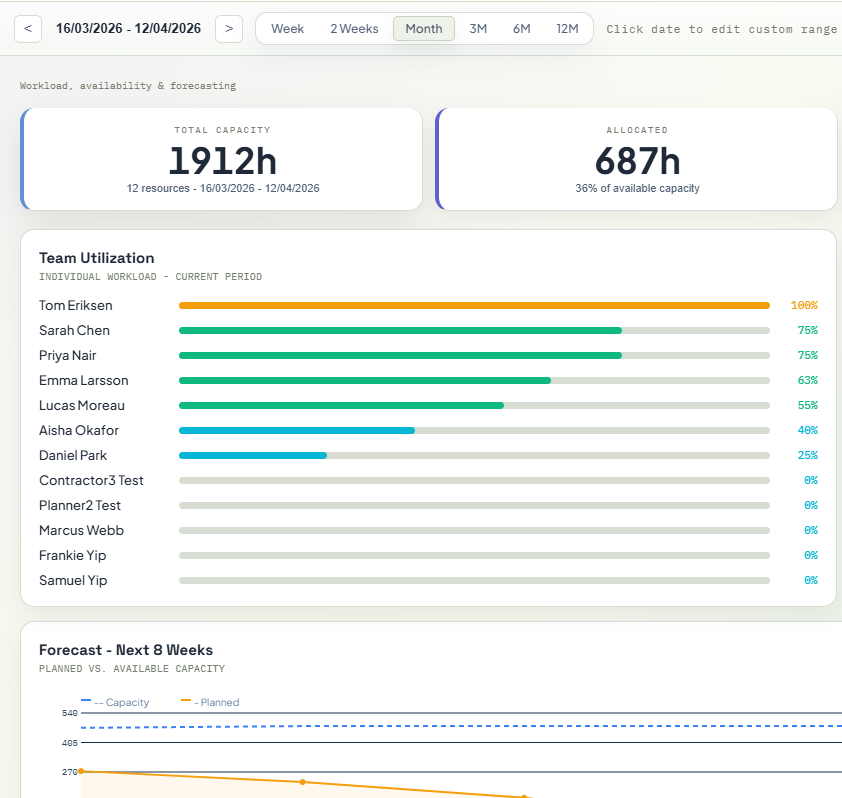Select the 6M forecast range

pos(521,29)
